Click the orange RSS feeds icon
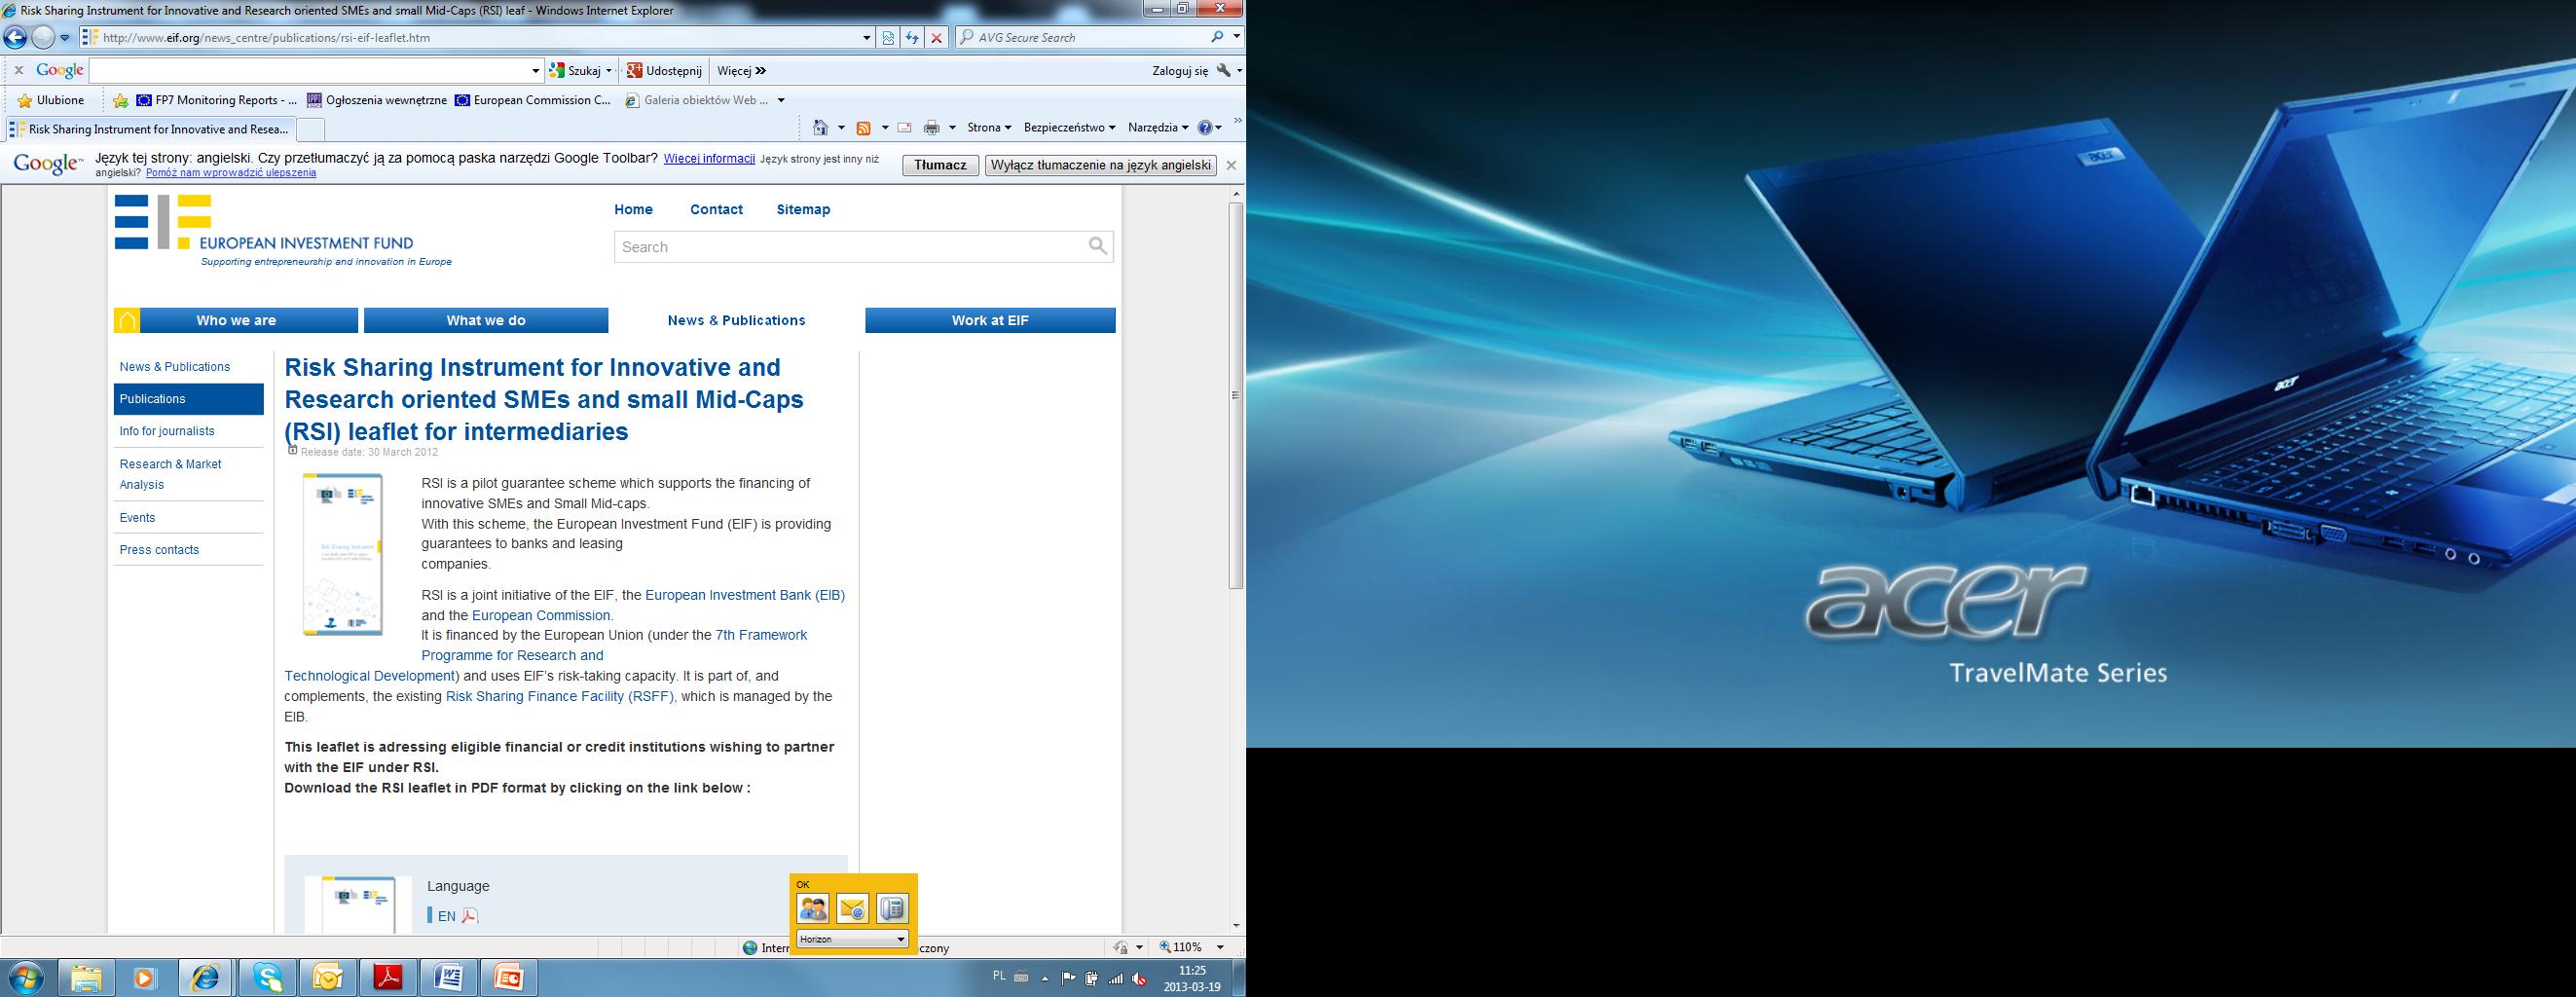Image resolution: width=2576 pixels, height=997 pixels. point(863,128)
